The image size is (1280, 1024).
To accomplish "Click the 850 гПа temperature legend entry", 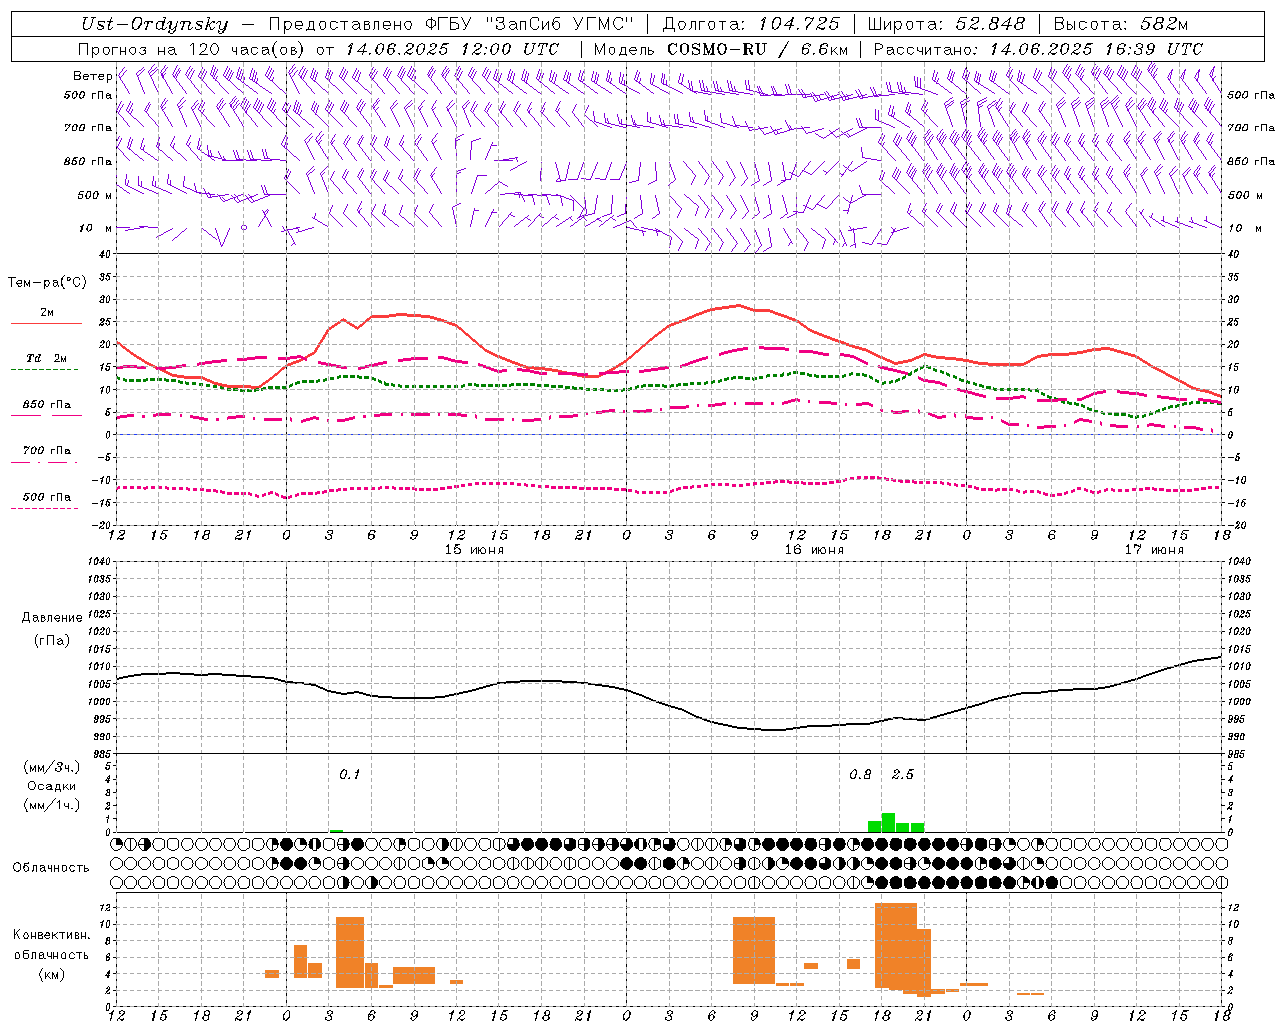I will (46, 405).
